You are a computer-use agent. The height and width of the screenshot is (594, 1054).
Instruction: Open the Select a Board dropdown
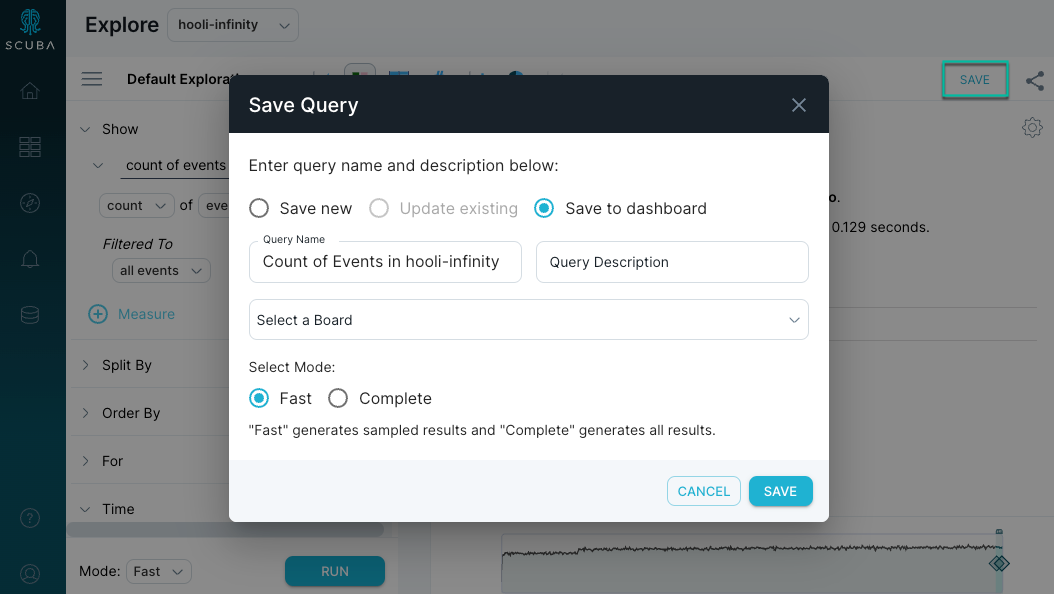coord(528,319)
